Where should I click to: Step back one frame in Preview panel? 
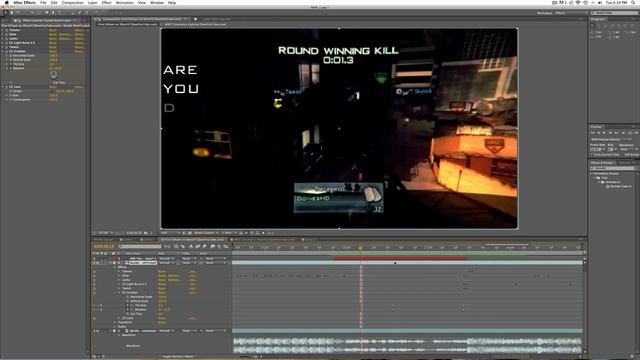point(599,133)
